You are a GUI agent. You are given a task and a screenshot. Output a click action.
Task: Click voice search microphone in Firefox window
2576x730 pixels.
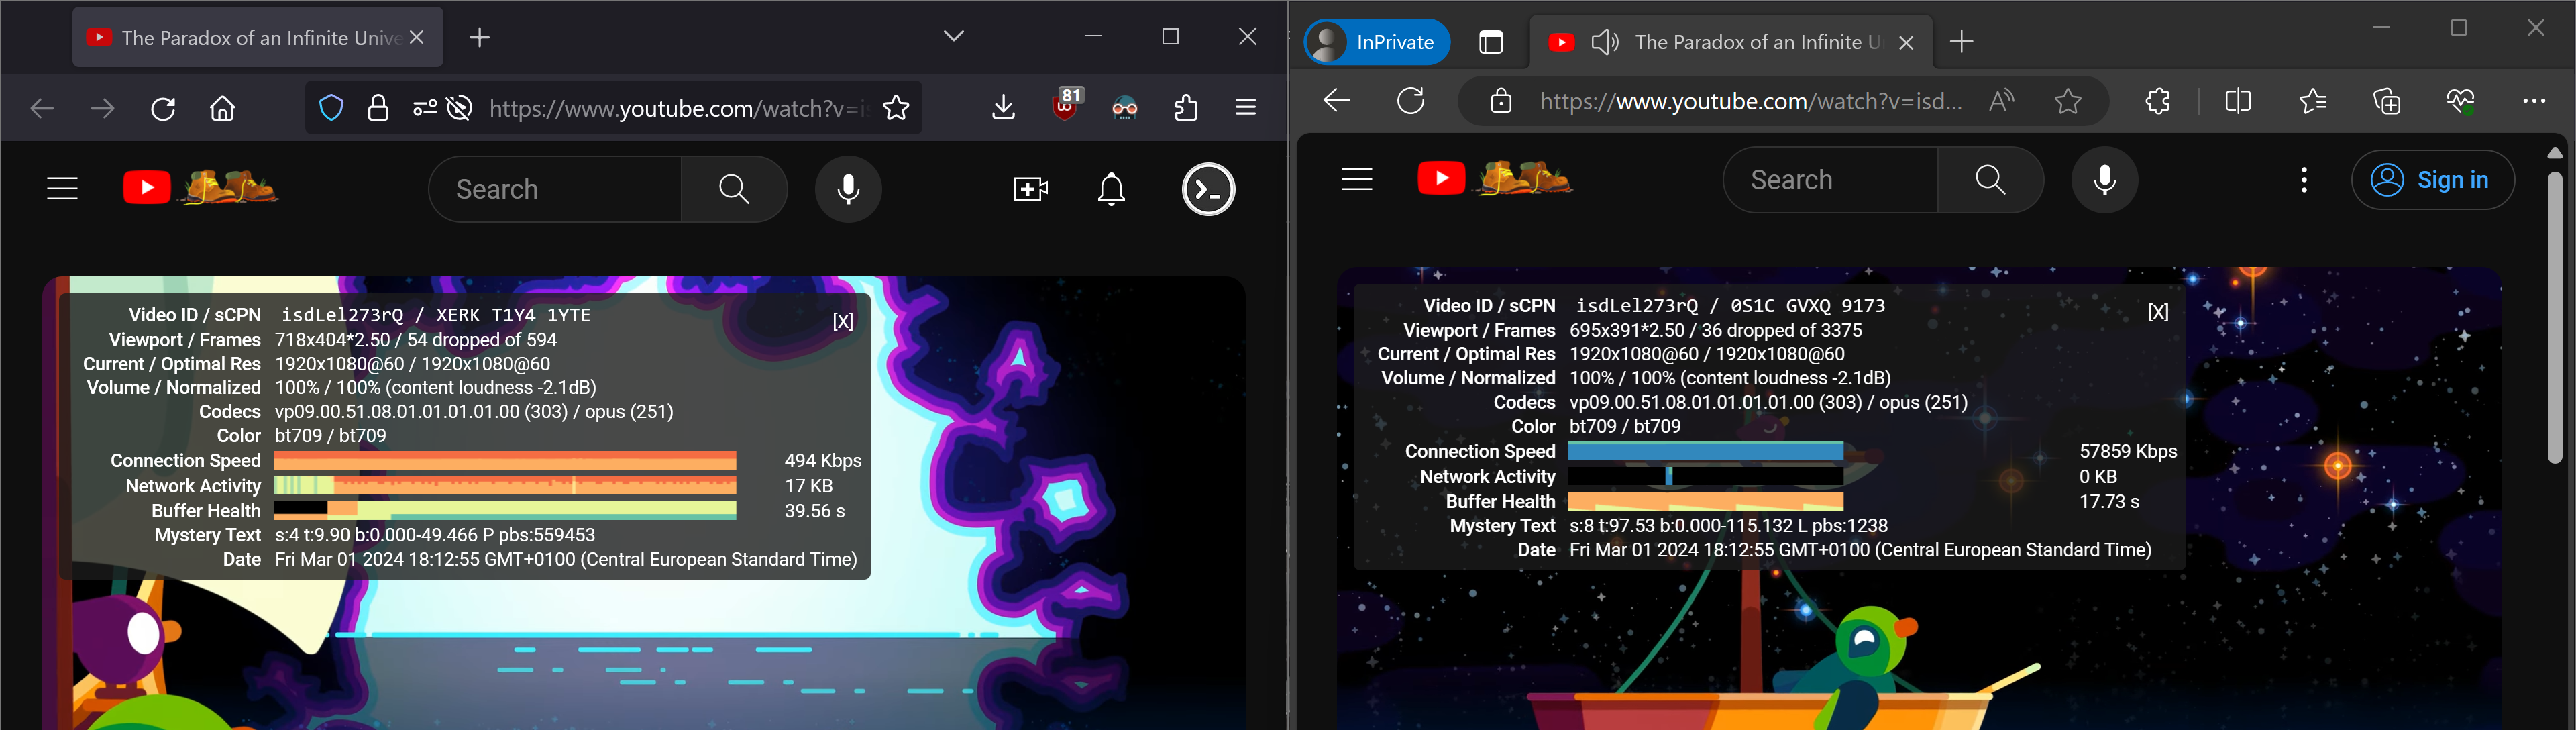pos(848,189)
